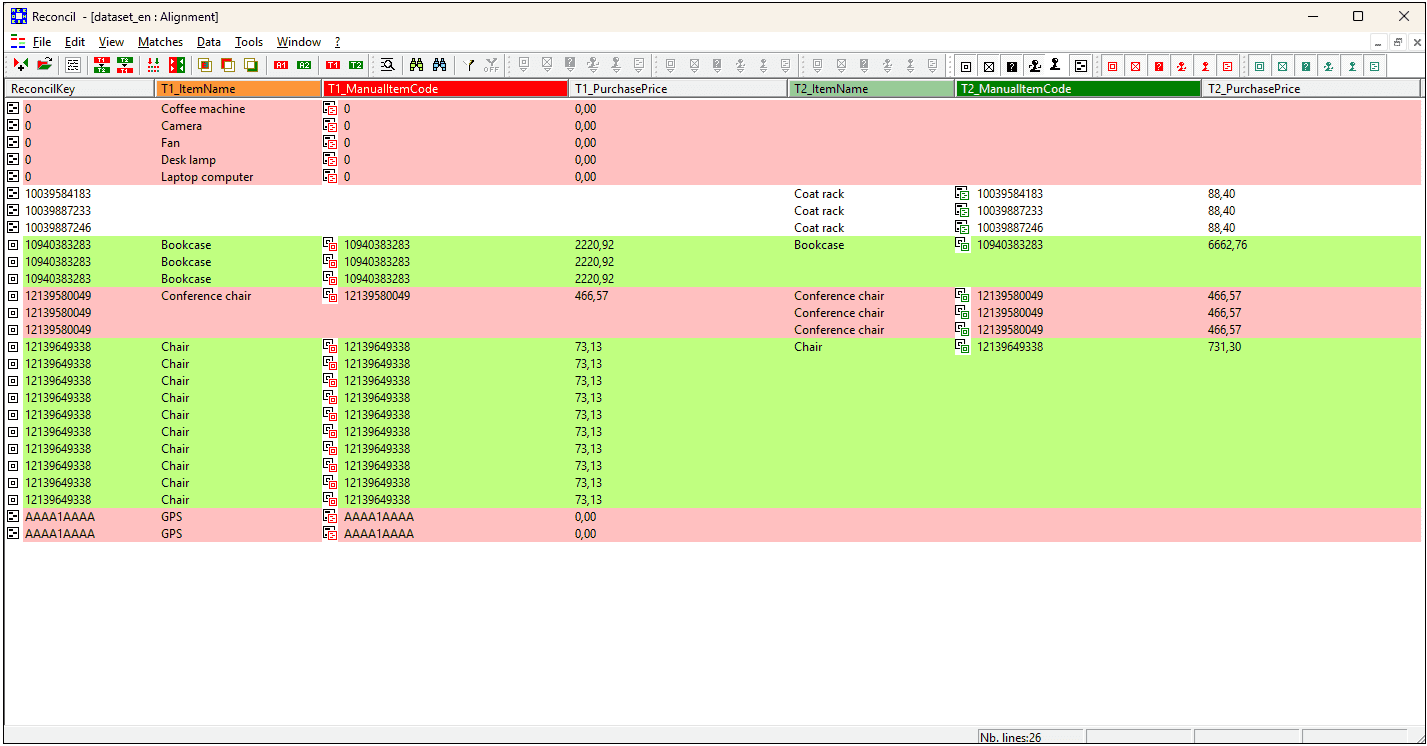Select the T1 Conference chair row cell
This screenshot has width=1427, height=746.
pos(206,296)
